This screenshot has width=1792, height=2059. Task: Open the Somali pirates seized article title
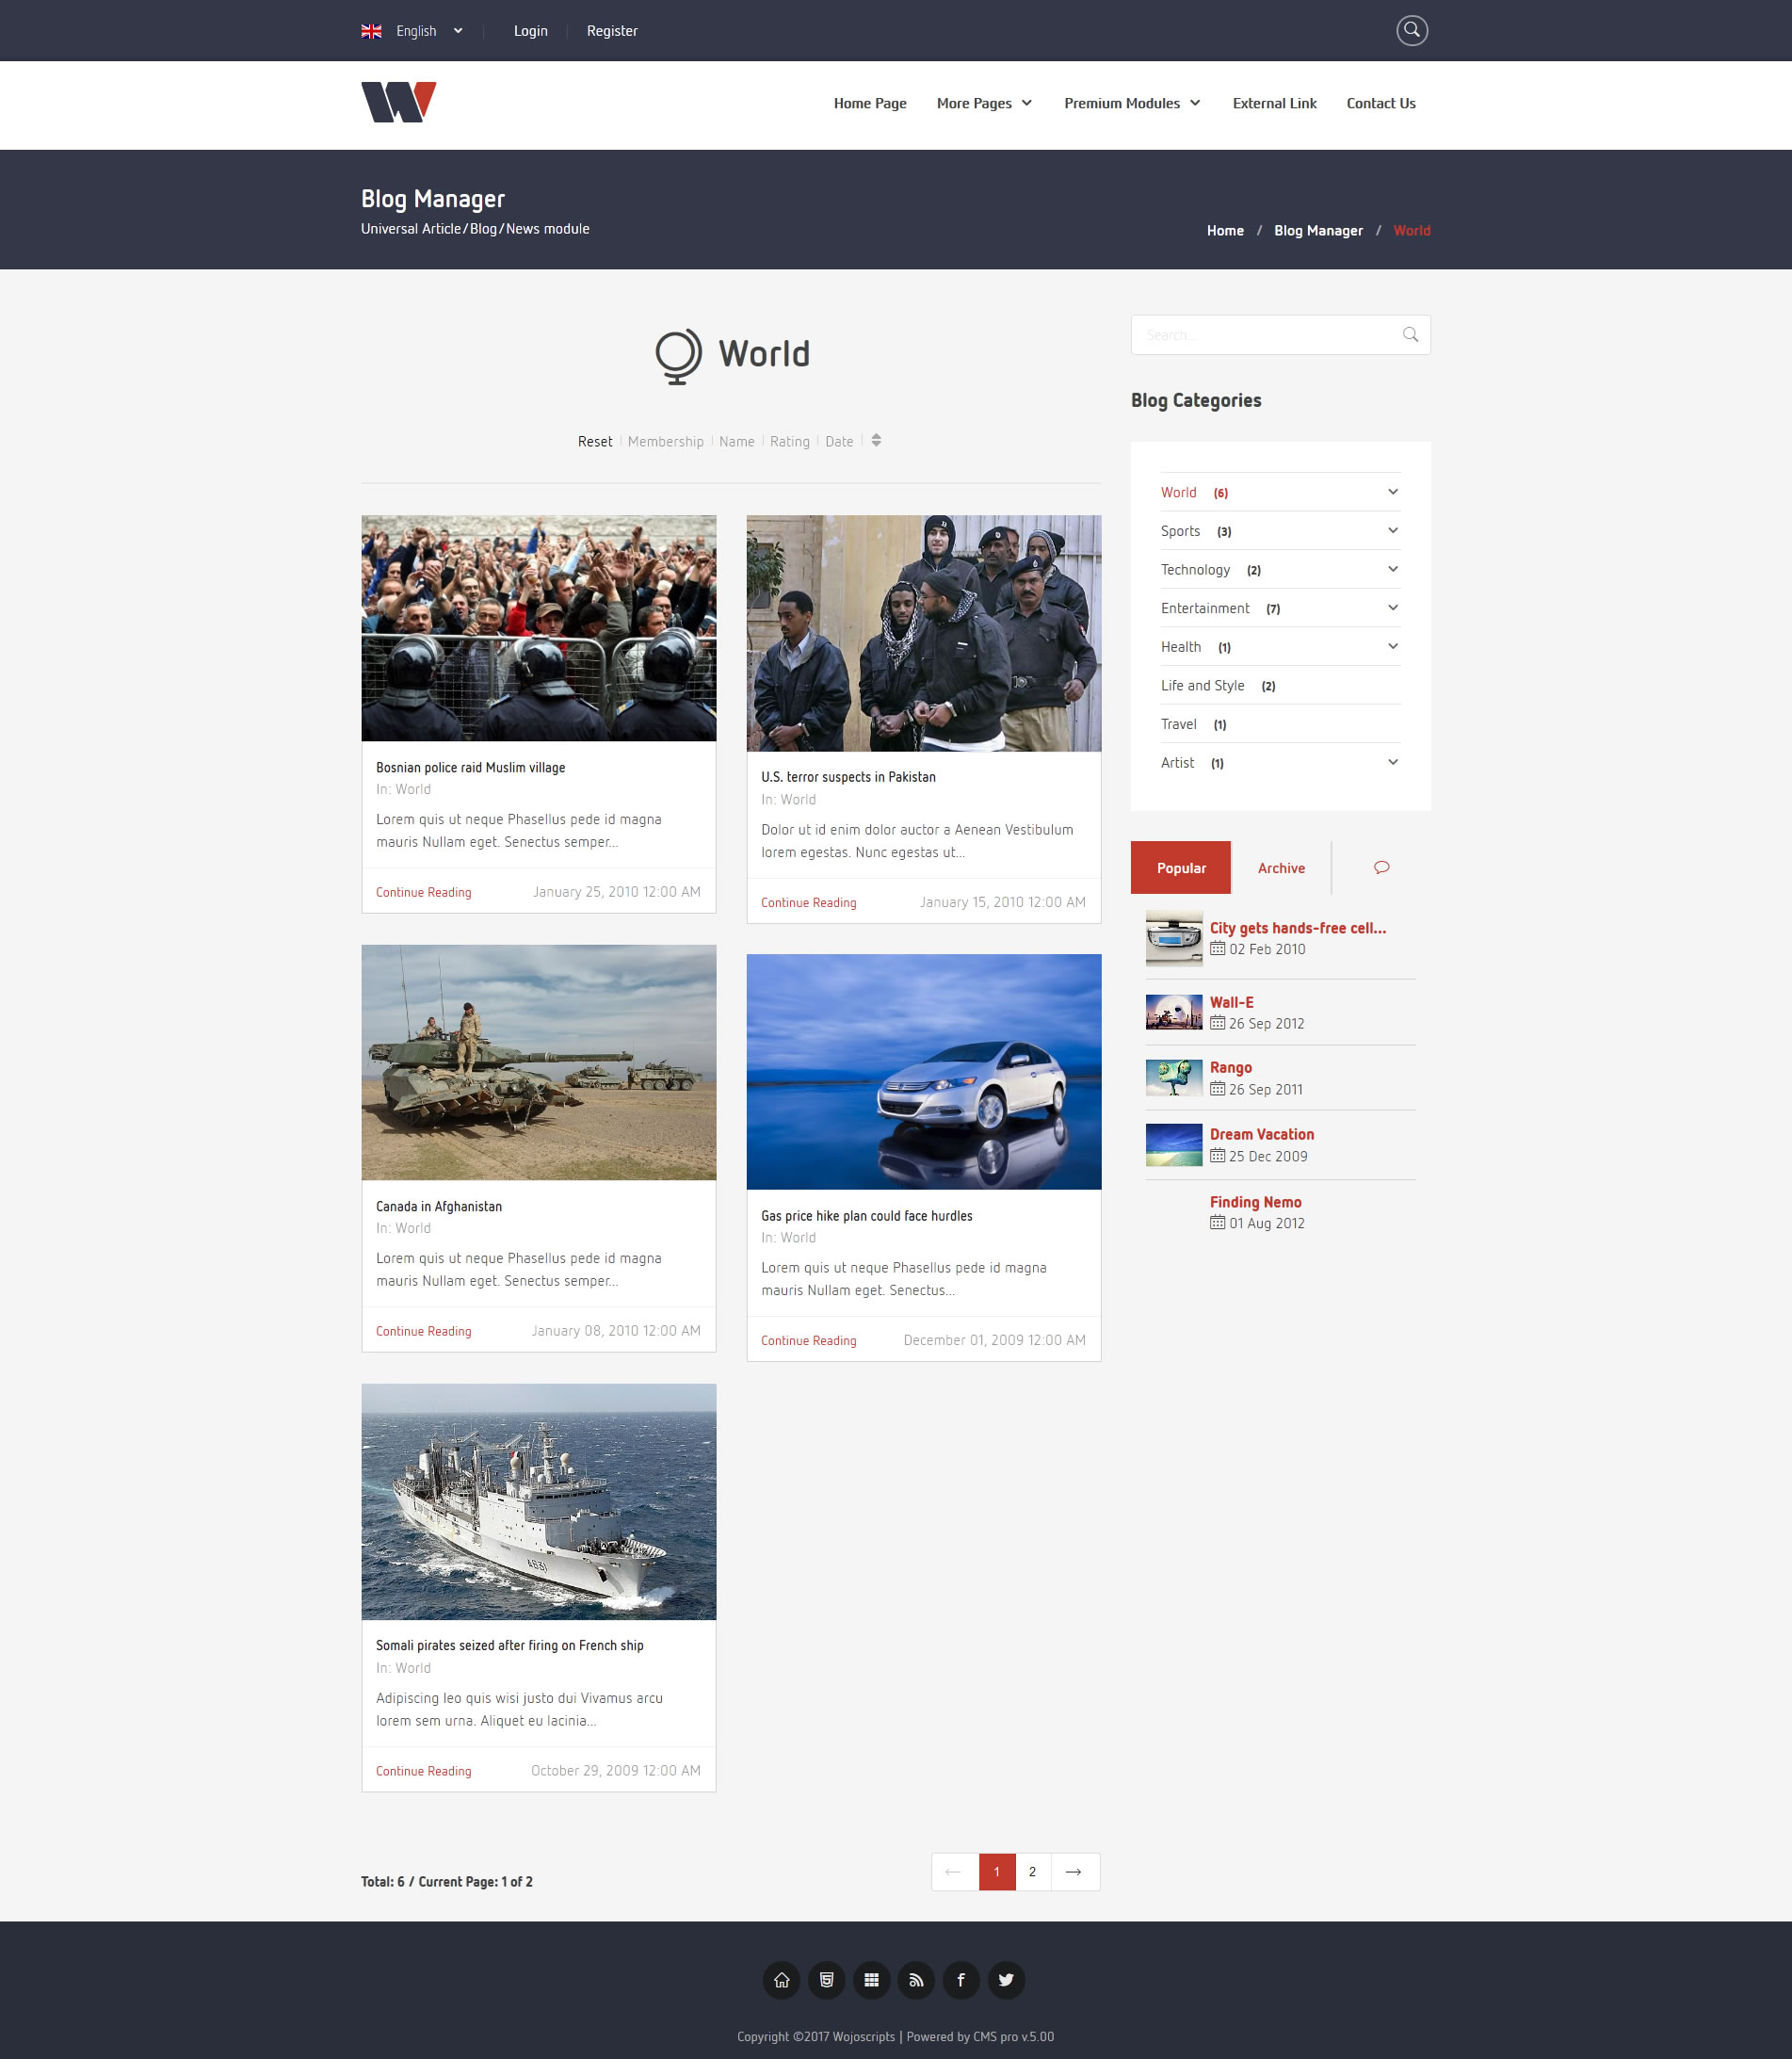(510, 1646)
